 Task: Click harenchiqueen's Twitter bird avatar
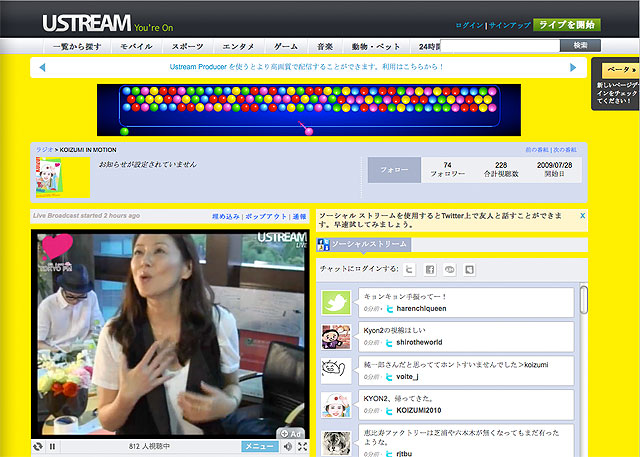(336, 302)
